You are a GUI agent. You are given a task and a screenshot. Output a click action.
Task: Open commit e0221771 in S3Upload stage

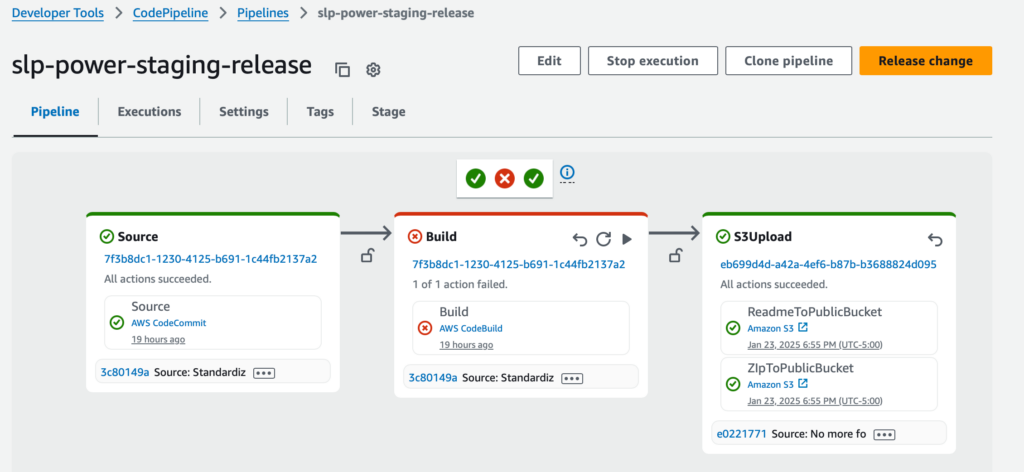tap(742, 433)
